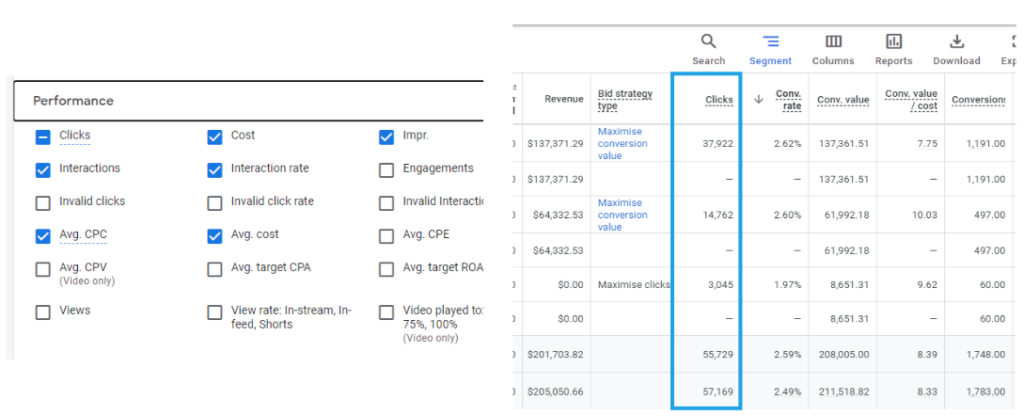Screen dimensions: 1024x416
Task: Toggle the Clicks checkbox
Action: (x=43, y=137)
